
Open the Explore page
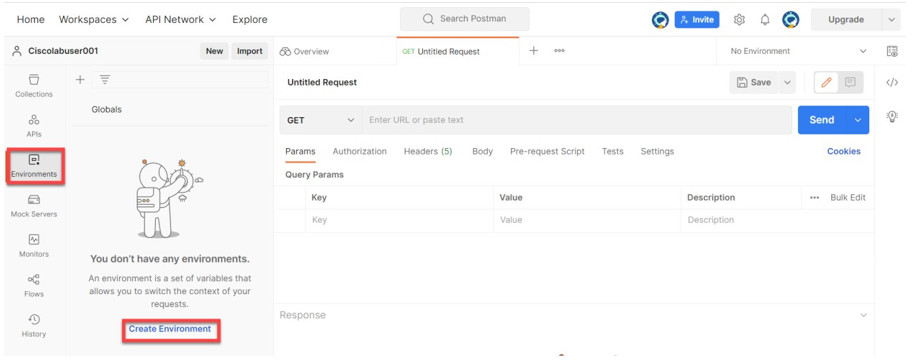tap(250, 19)
